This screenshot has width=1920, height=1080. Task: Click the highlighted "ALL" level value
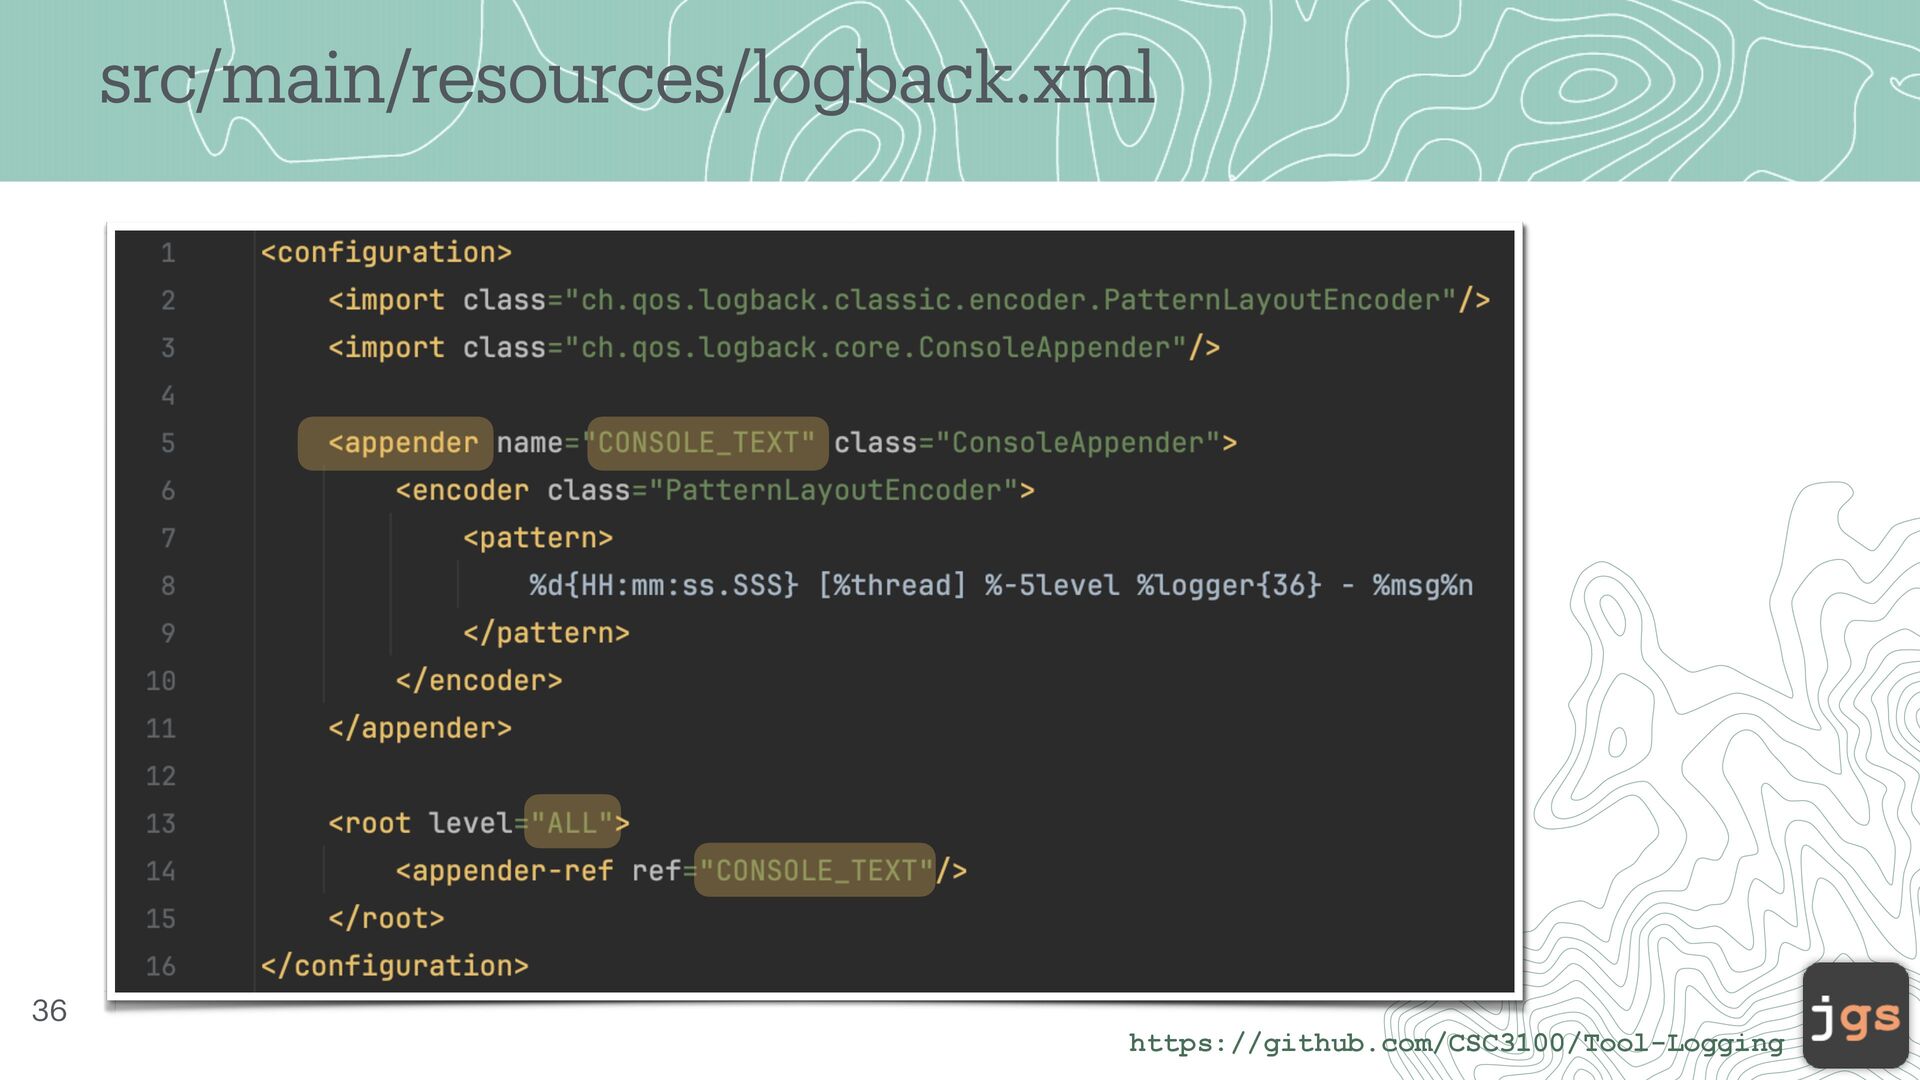pos(572,823)
